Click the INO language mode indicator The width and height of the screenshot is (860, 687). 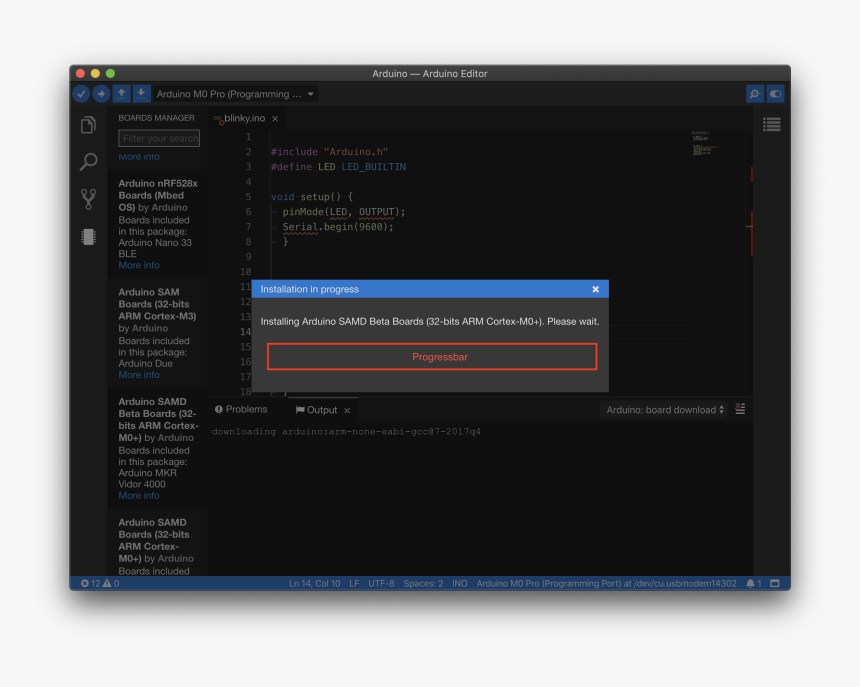coord(460,583)
